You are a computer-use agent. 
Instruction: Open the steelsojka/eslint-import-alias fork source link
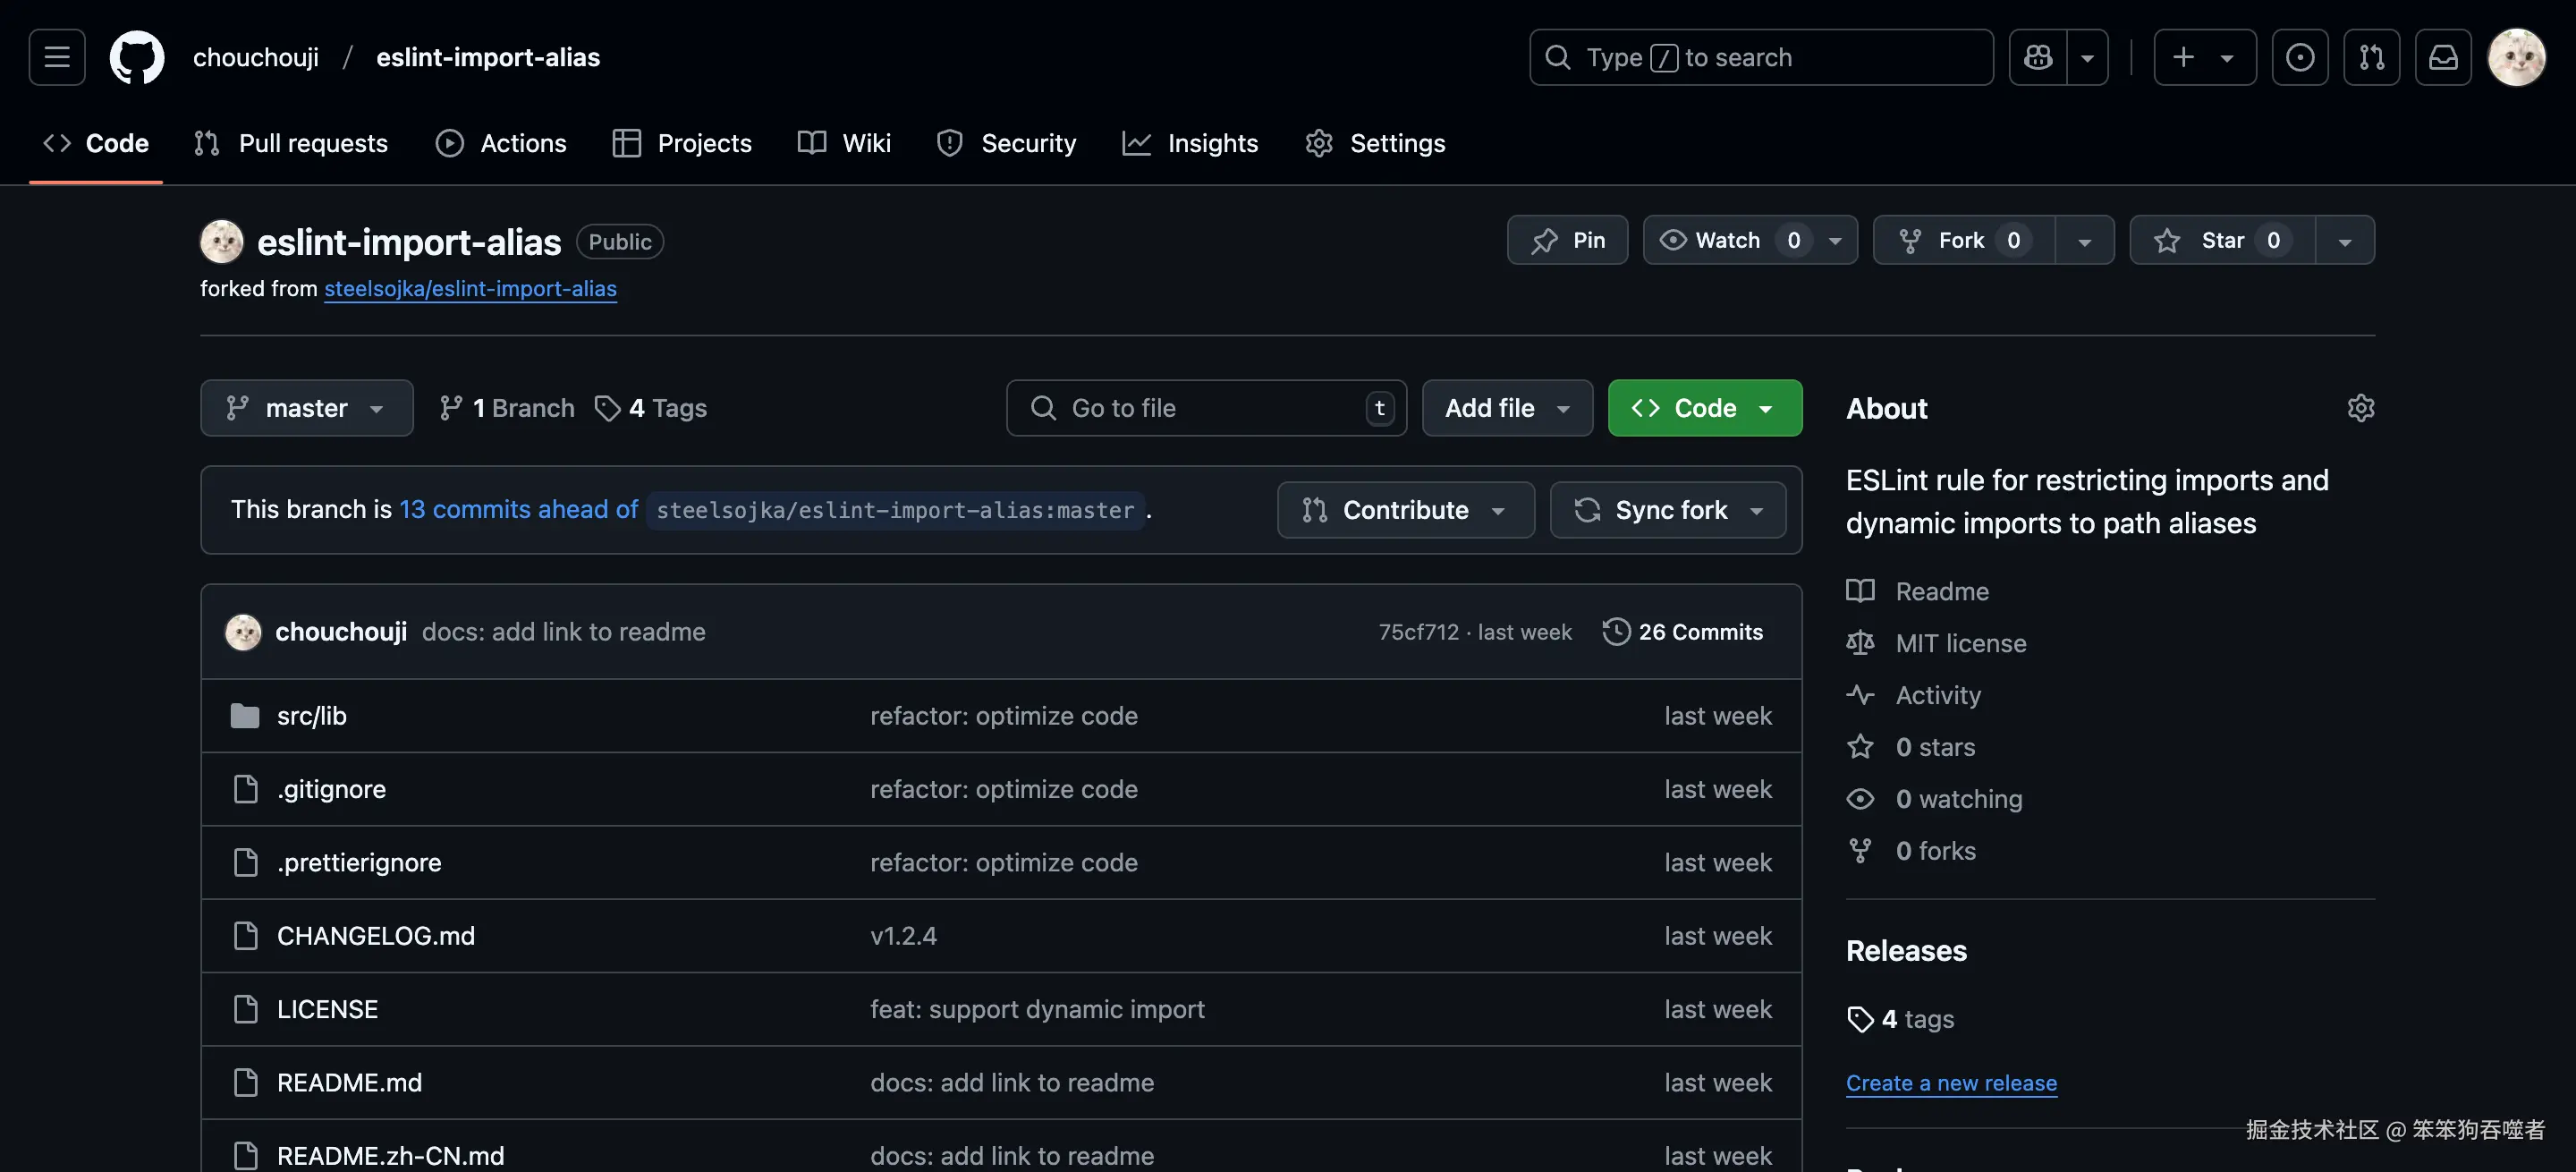tap(470, 289)
